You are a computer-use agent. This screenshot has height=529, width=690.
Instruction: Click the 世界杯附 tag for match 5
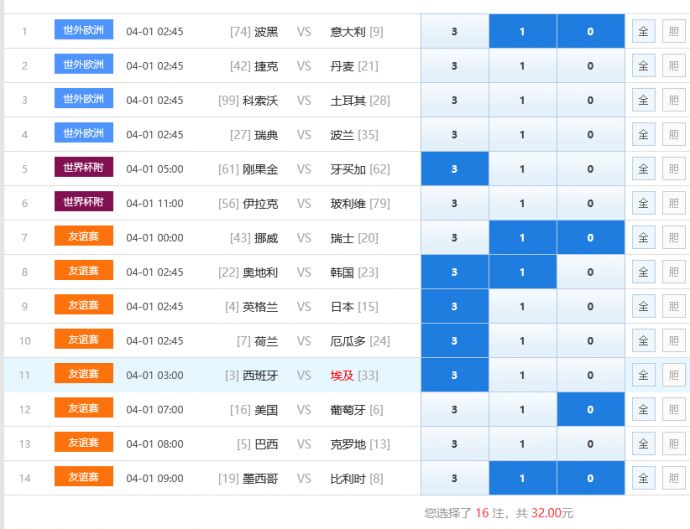tap(83, 169)
